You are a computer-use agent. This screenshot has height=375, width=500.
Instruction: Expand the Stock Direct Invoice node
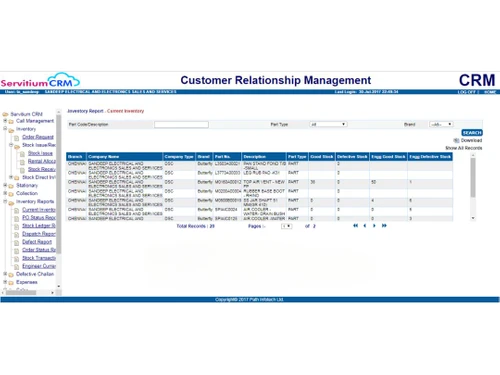point(11,177)
